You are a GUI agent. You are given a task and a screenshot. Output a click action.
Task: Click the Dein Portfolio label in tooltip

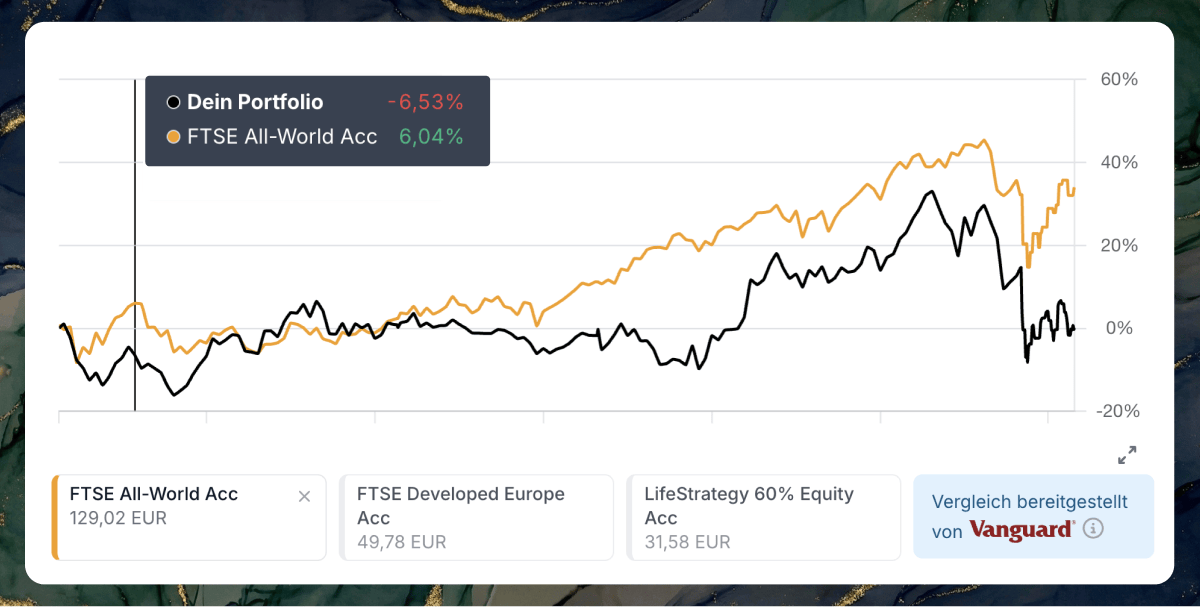tap(255, 102)
